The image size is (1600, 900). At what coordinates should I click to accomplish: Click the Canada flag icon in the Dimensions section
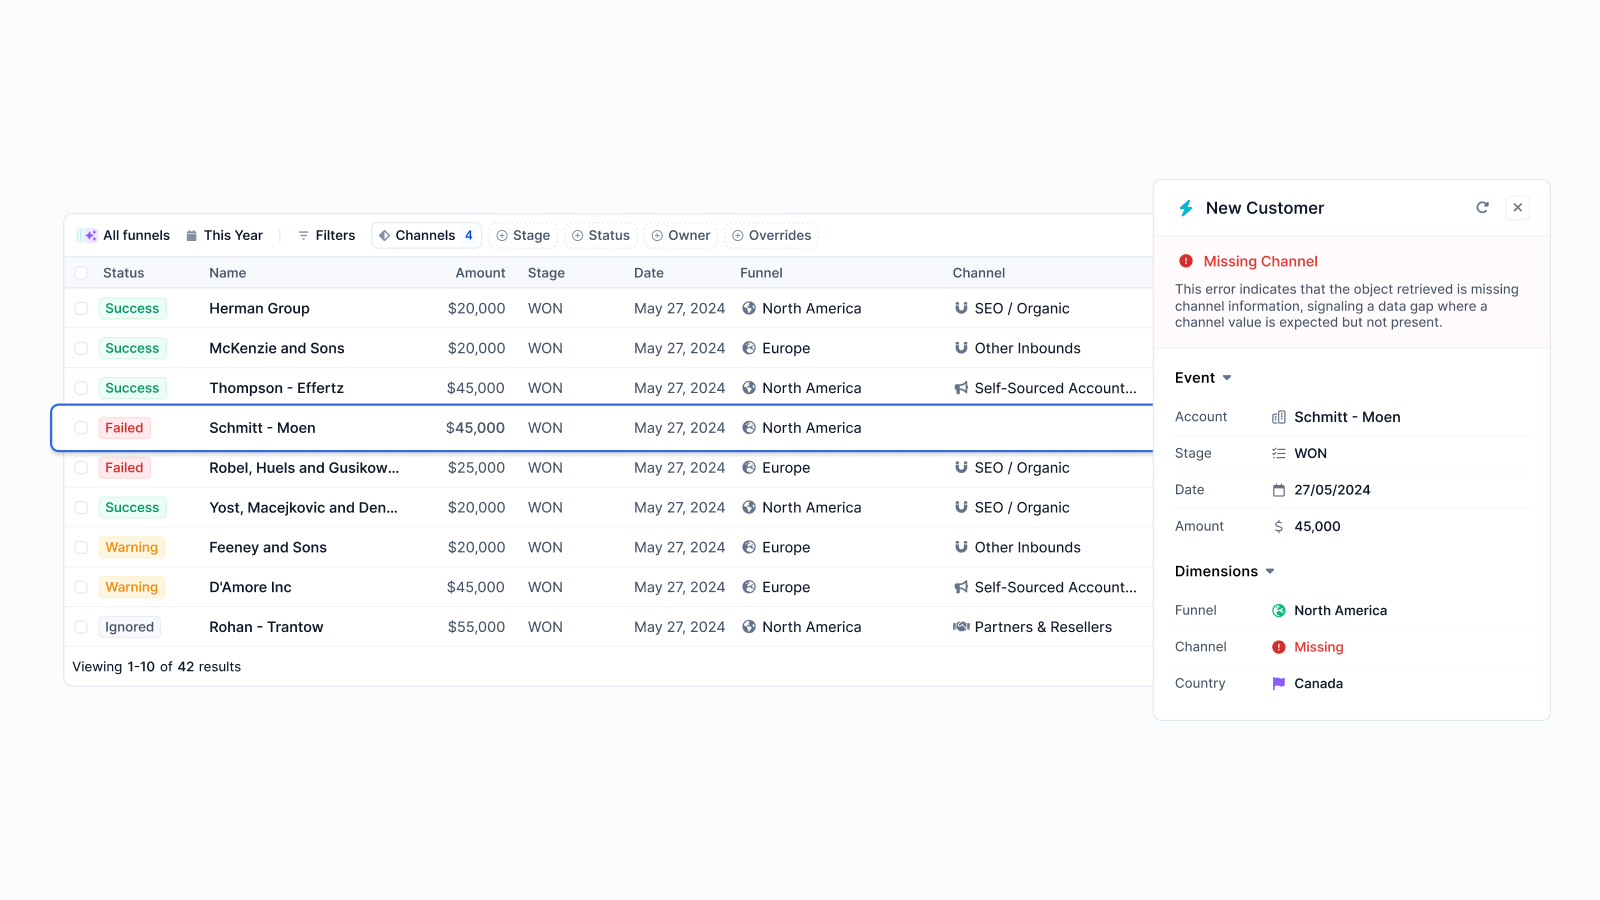click(x=1278, y=683)
